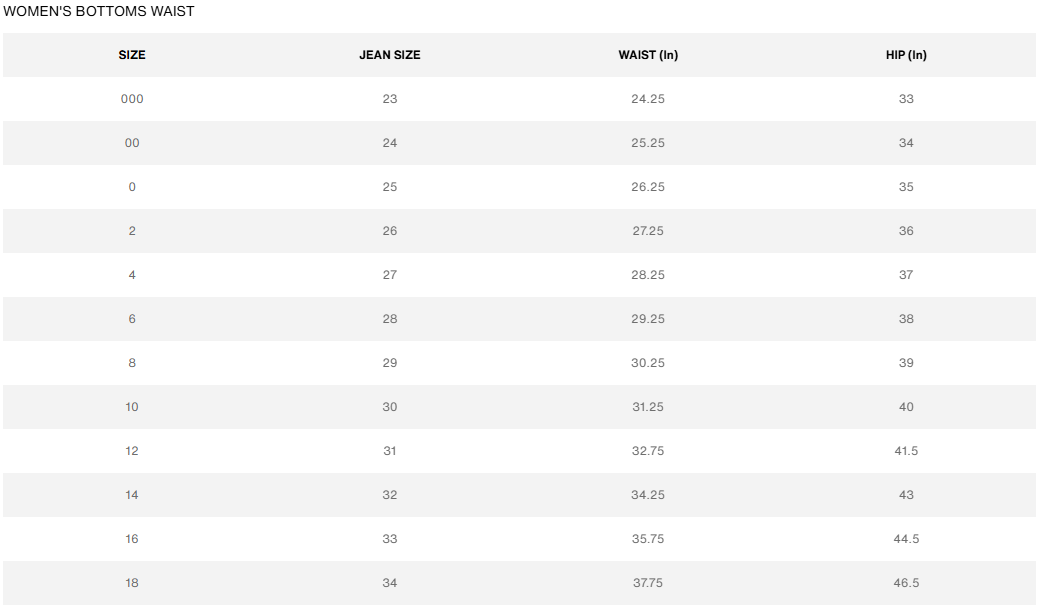Select the 41.5 hip measurement

point(906,451)
